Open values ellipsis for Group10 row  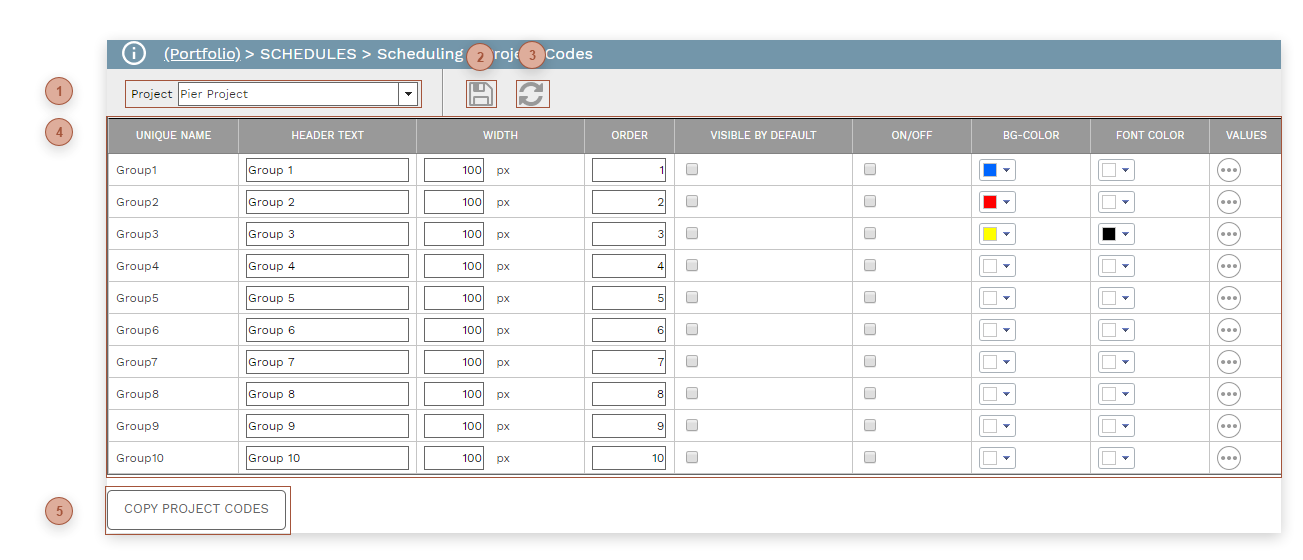tap(1228, 458)
